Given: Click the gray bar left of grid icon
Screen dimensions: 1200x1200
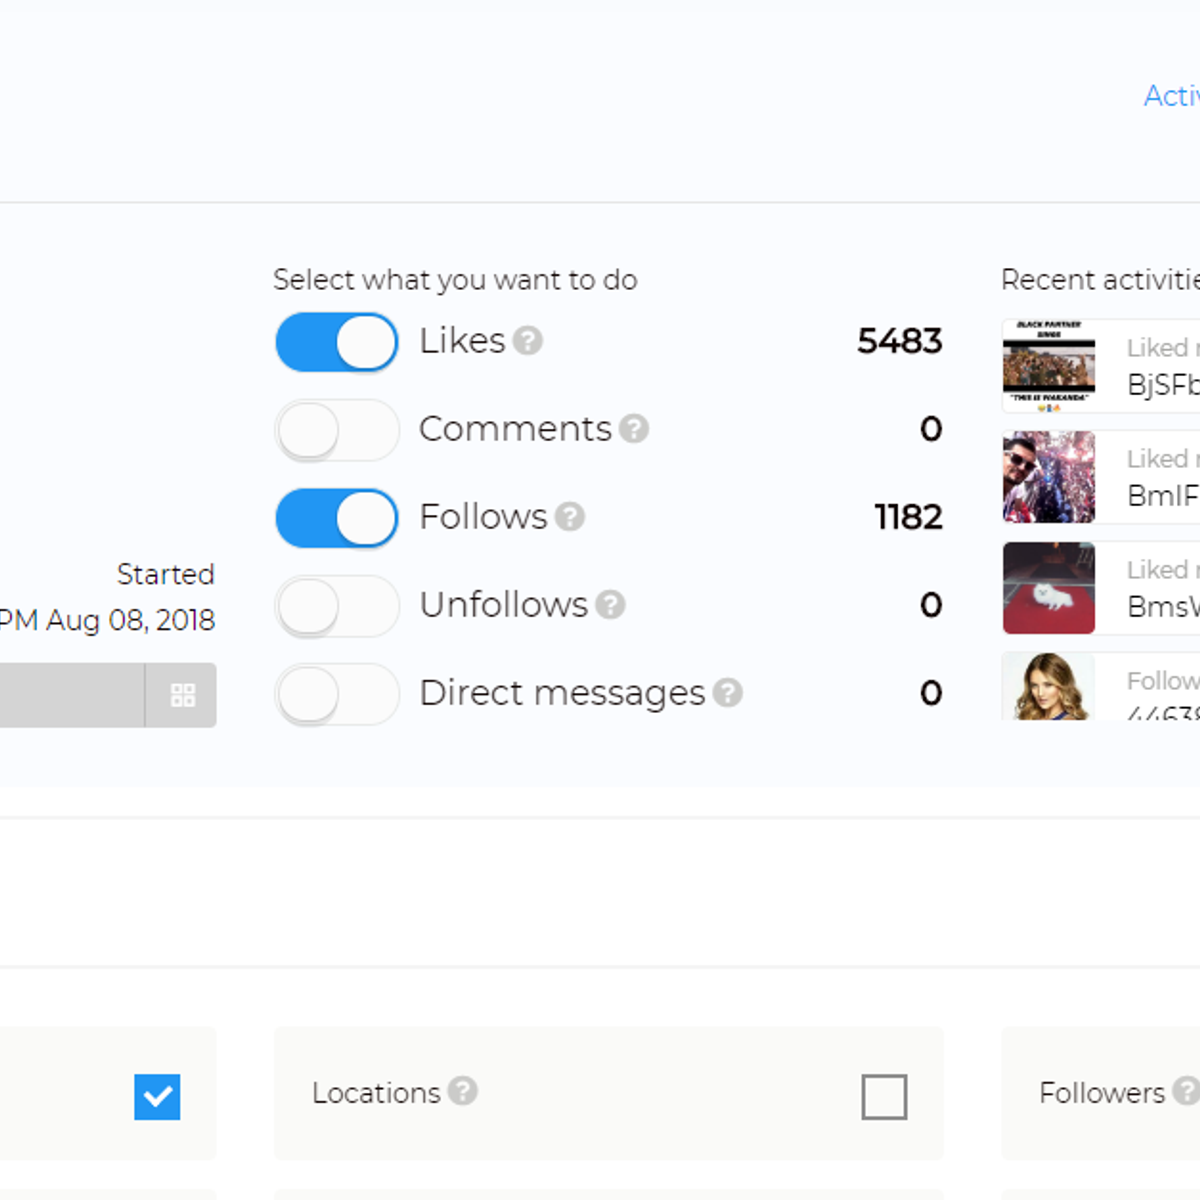Looking at the screenshot, I should (72, 695).
